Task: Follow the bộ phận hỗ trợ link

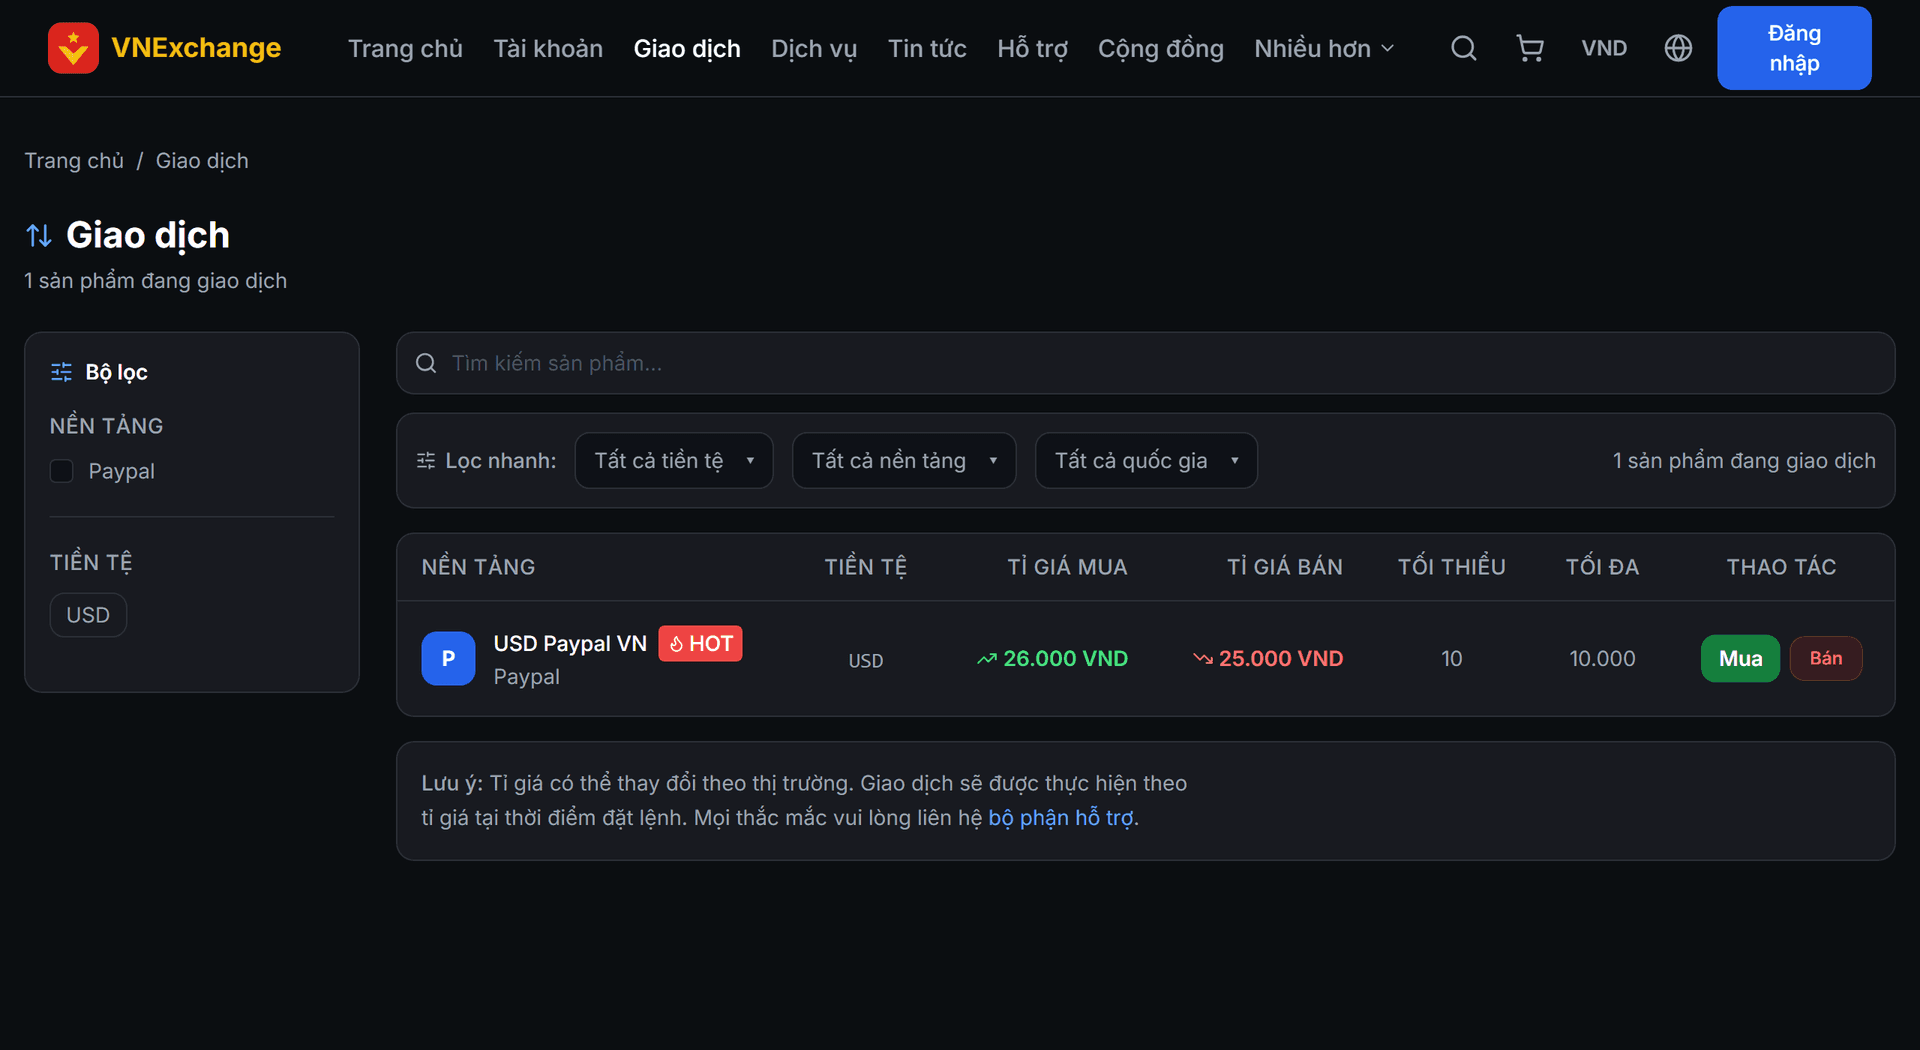Action: tap(1061, 818)
